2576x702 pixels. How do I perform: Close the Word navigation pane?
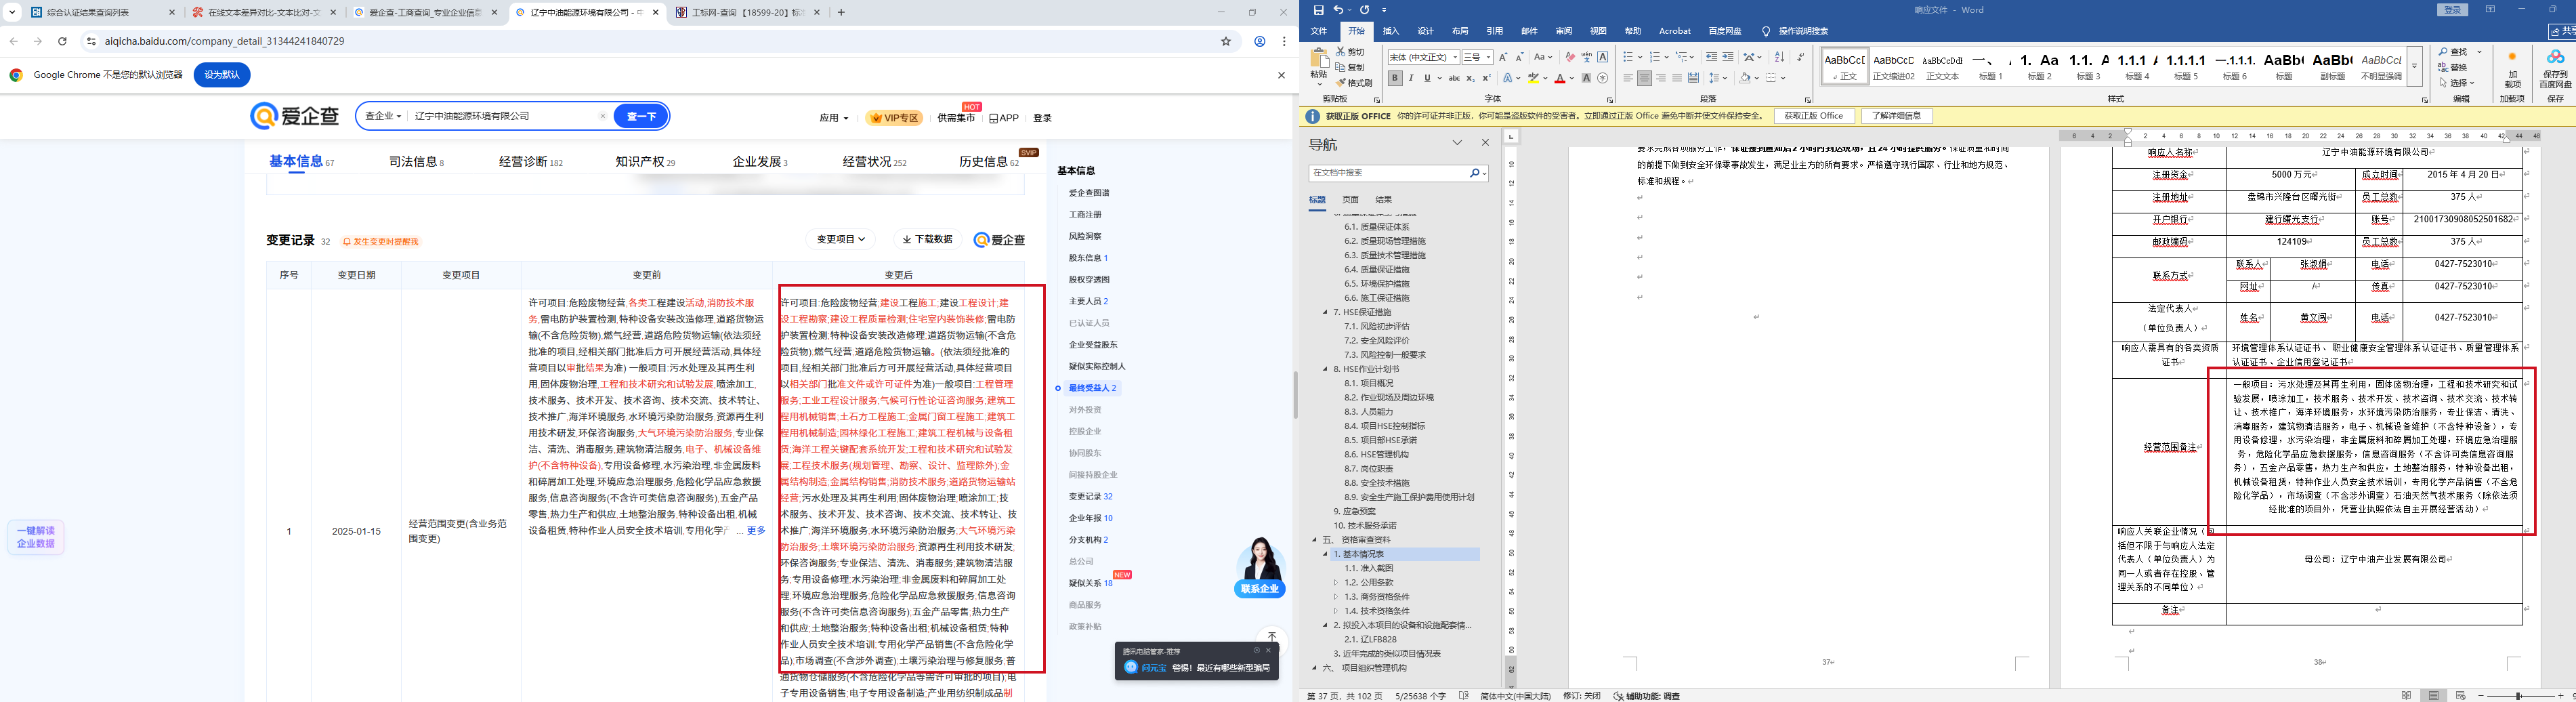coord(1485,143)
